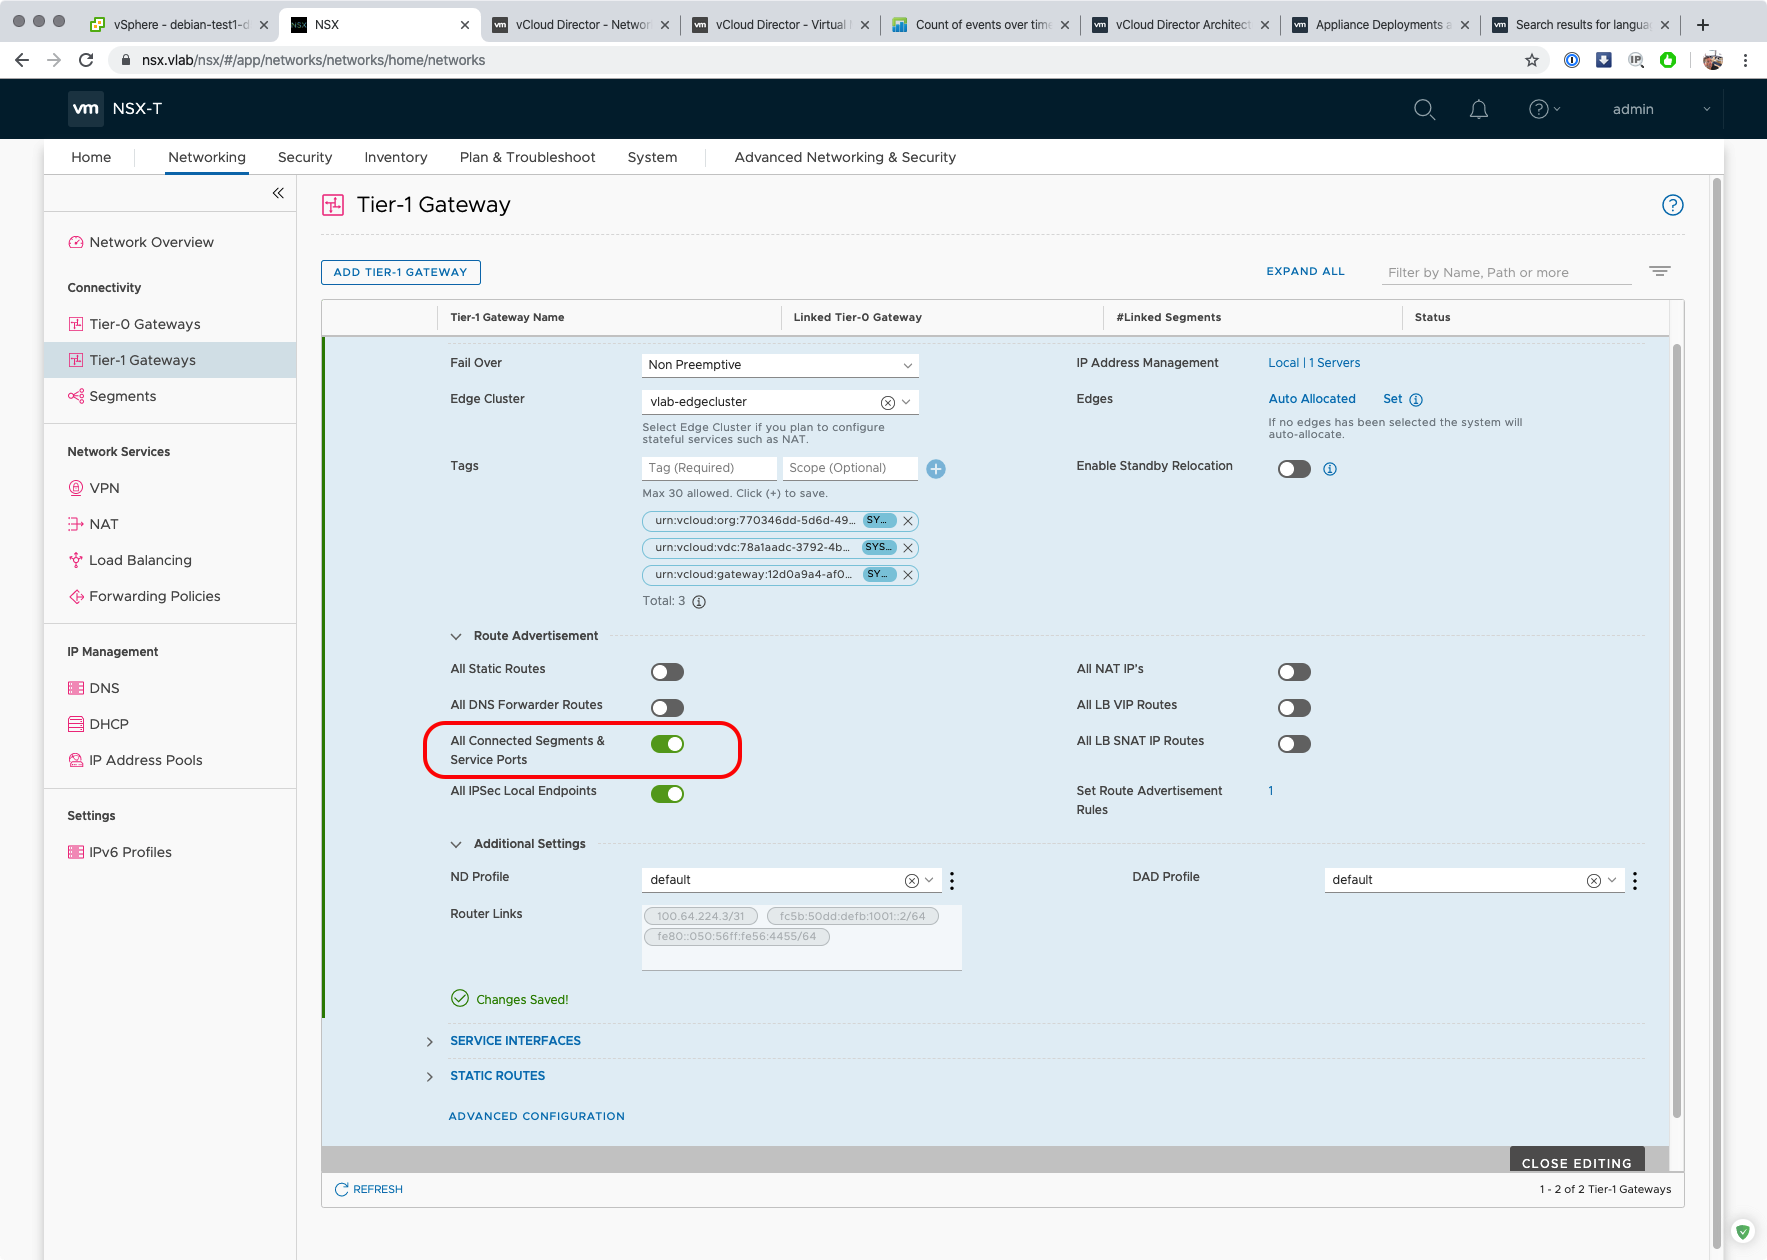Open ND Profile three-dot menu

click(x=952, y=880)
